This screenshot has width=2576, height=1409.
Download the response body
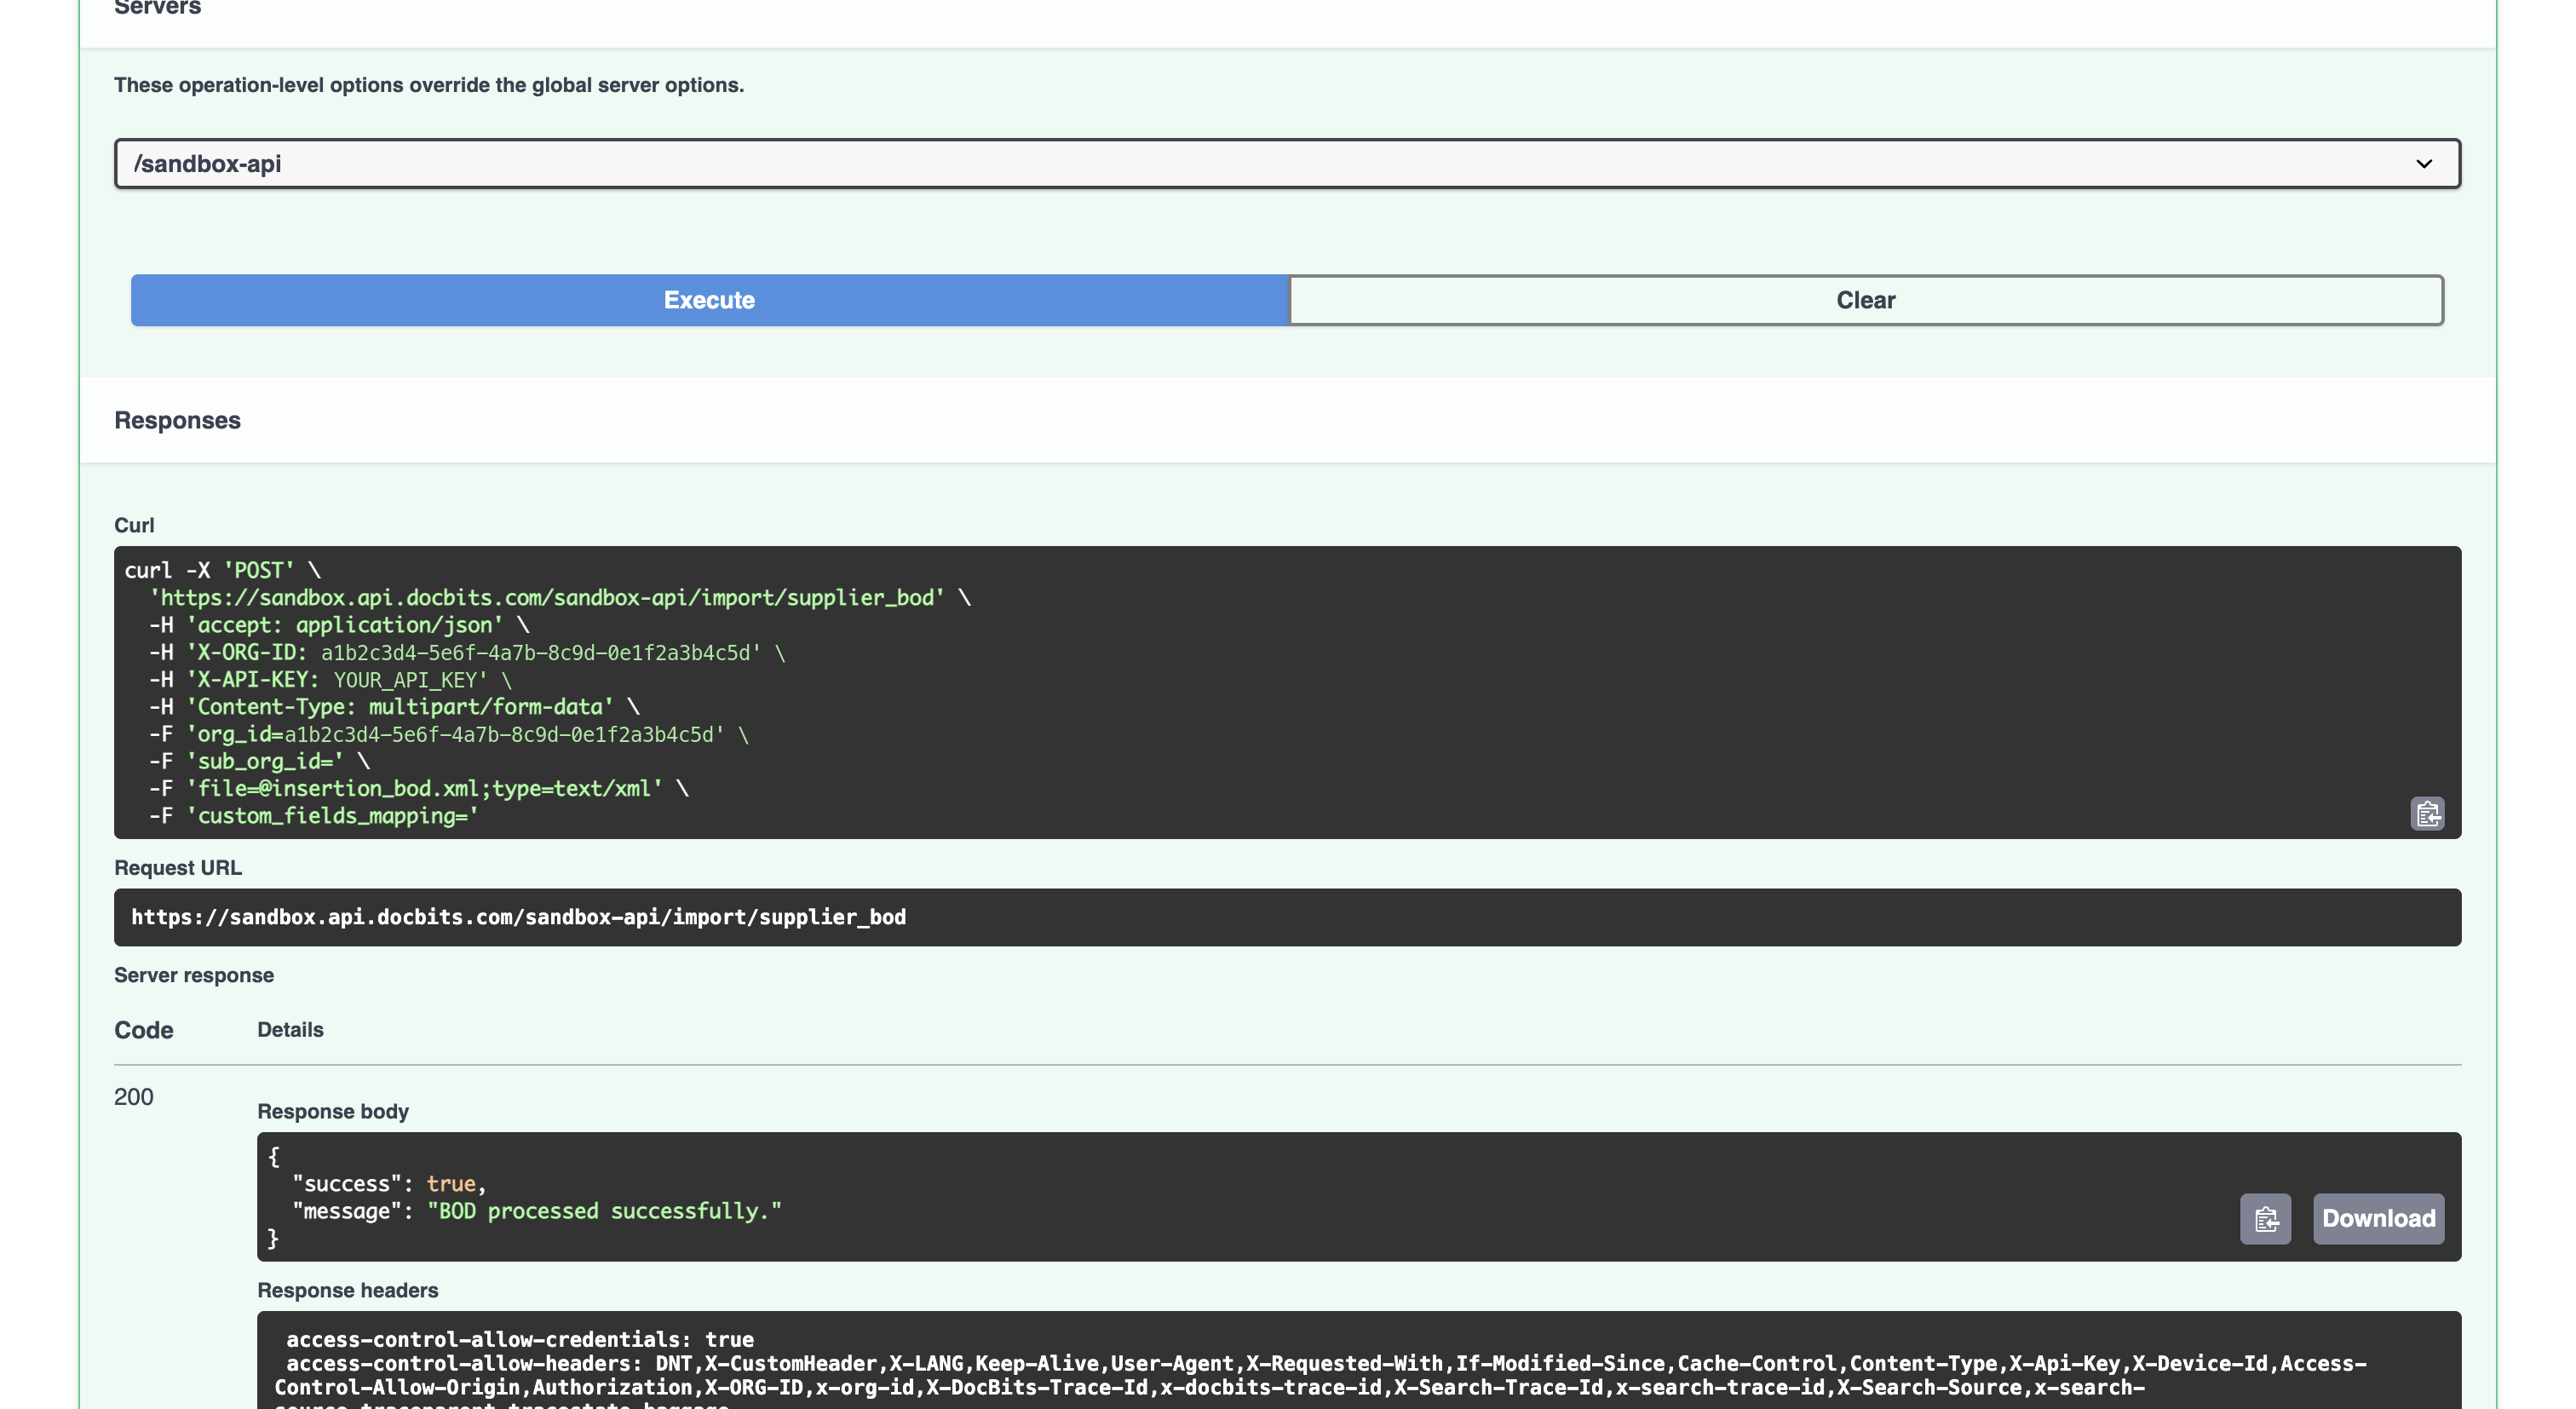click(x=2378, y=1218)
